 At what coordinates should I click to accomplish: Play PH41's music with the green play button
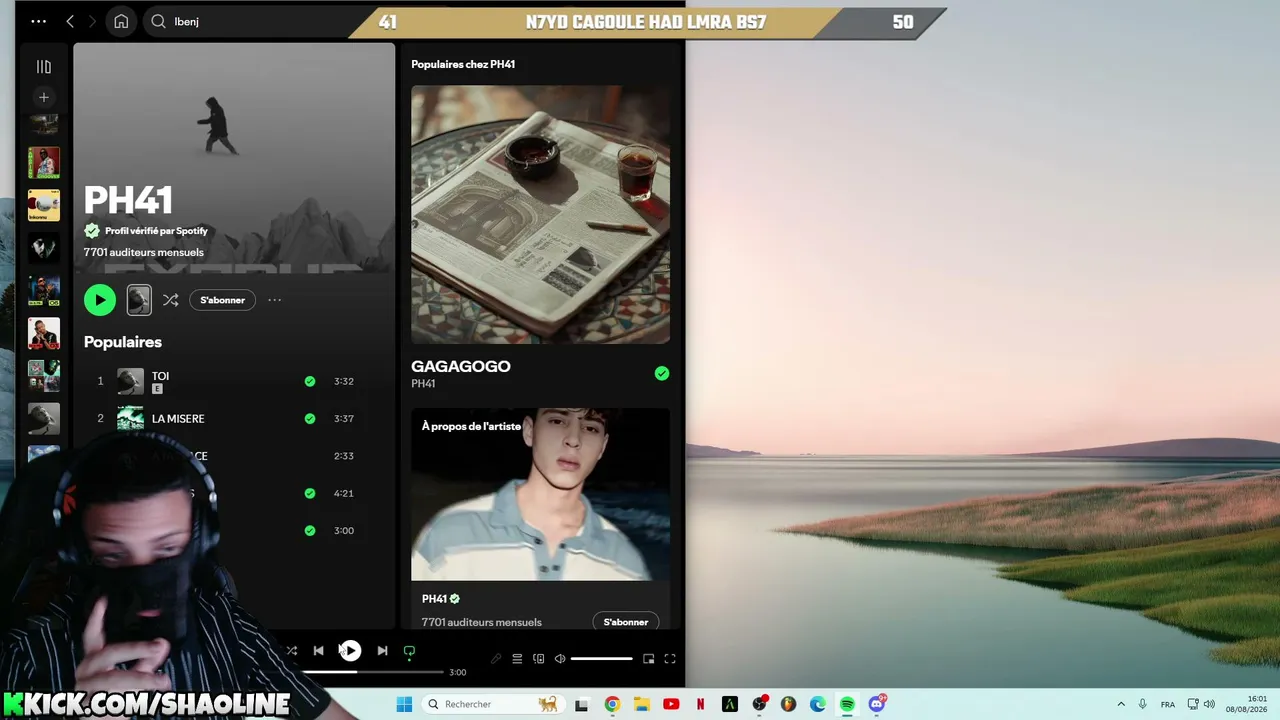pos(100,300)
